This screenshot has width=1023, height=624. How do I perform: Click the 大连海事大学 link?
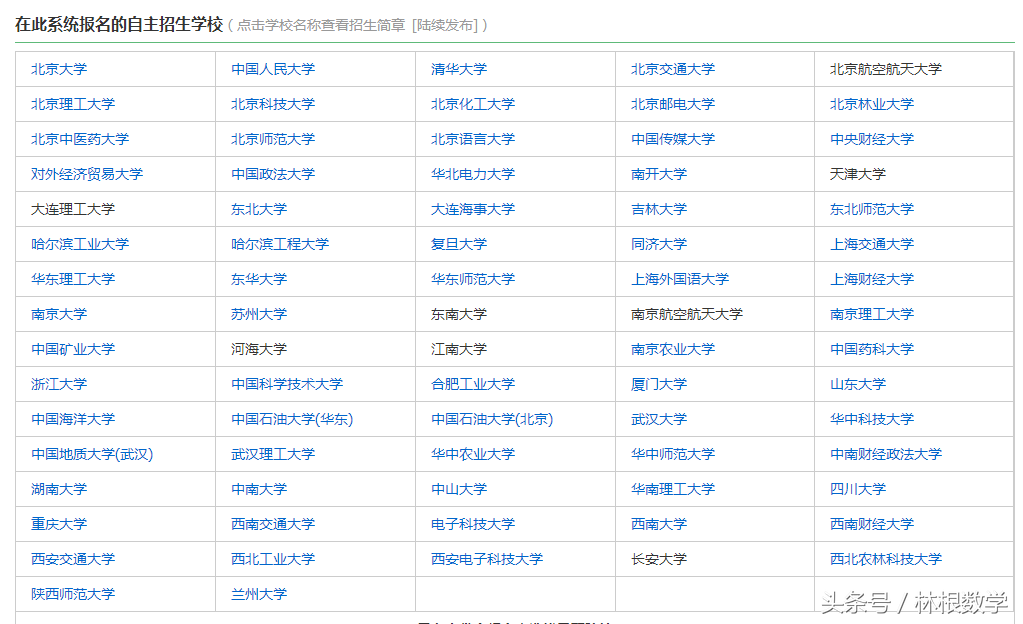(473, 210)
